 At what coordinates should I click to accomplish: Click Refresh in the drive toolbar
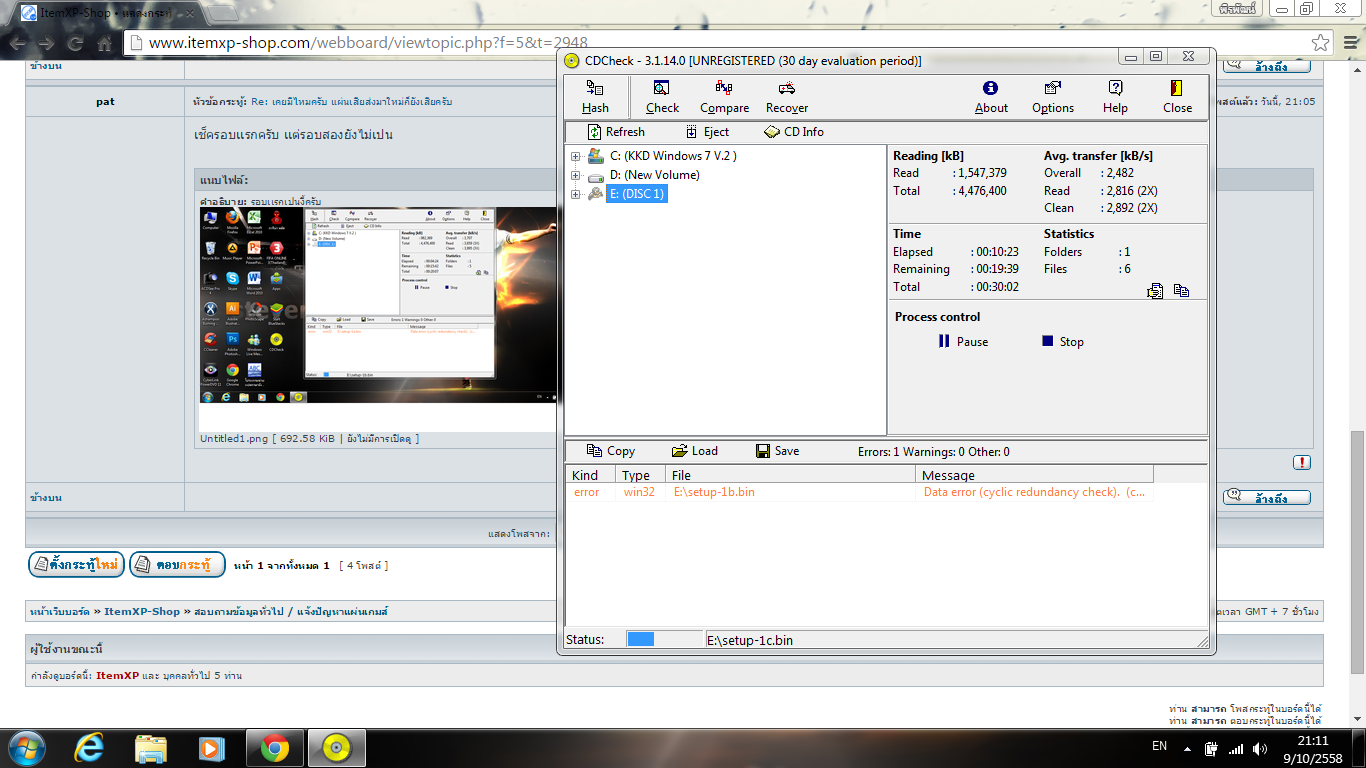(x=616, y=132)
